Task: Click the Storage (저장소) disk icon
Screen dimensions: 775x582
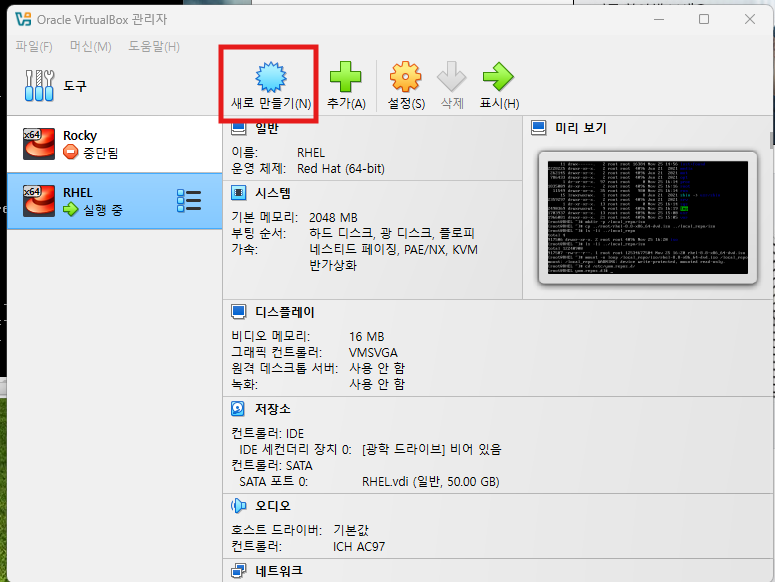Action: pyautogui.click(x=238, y=409)
